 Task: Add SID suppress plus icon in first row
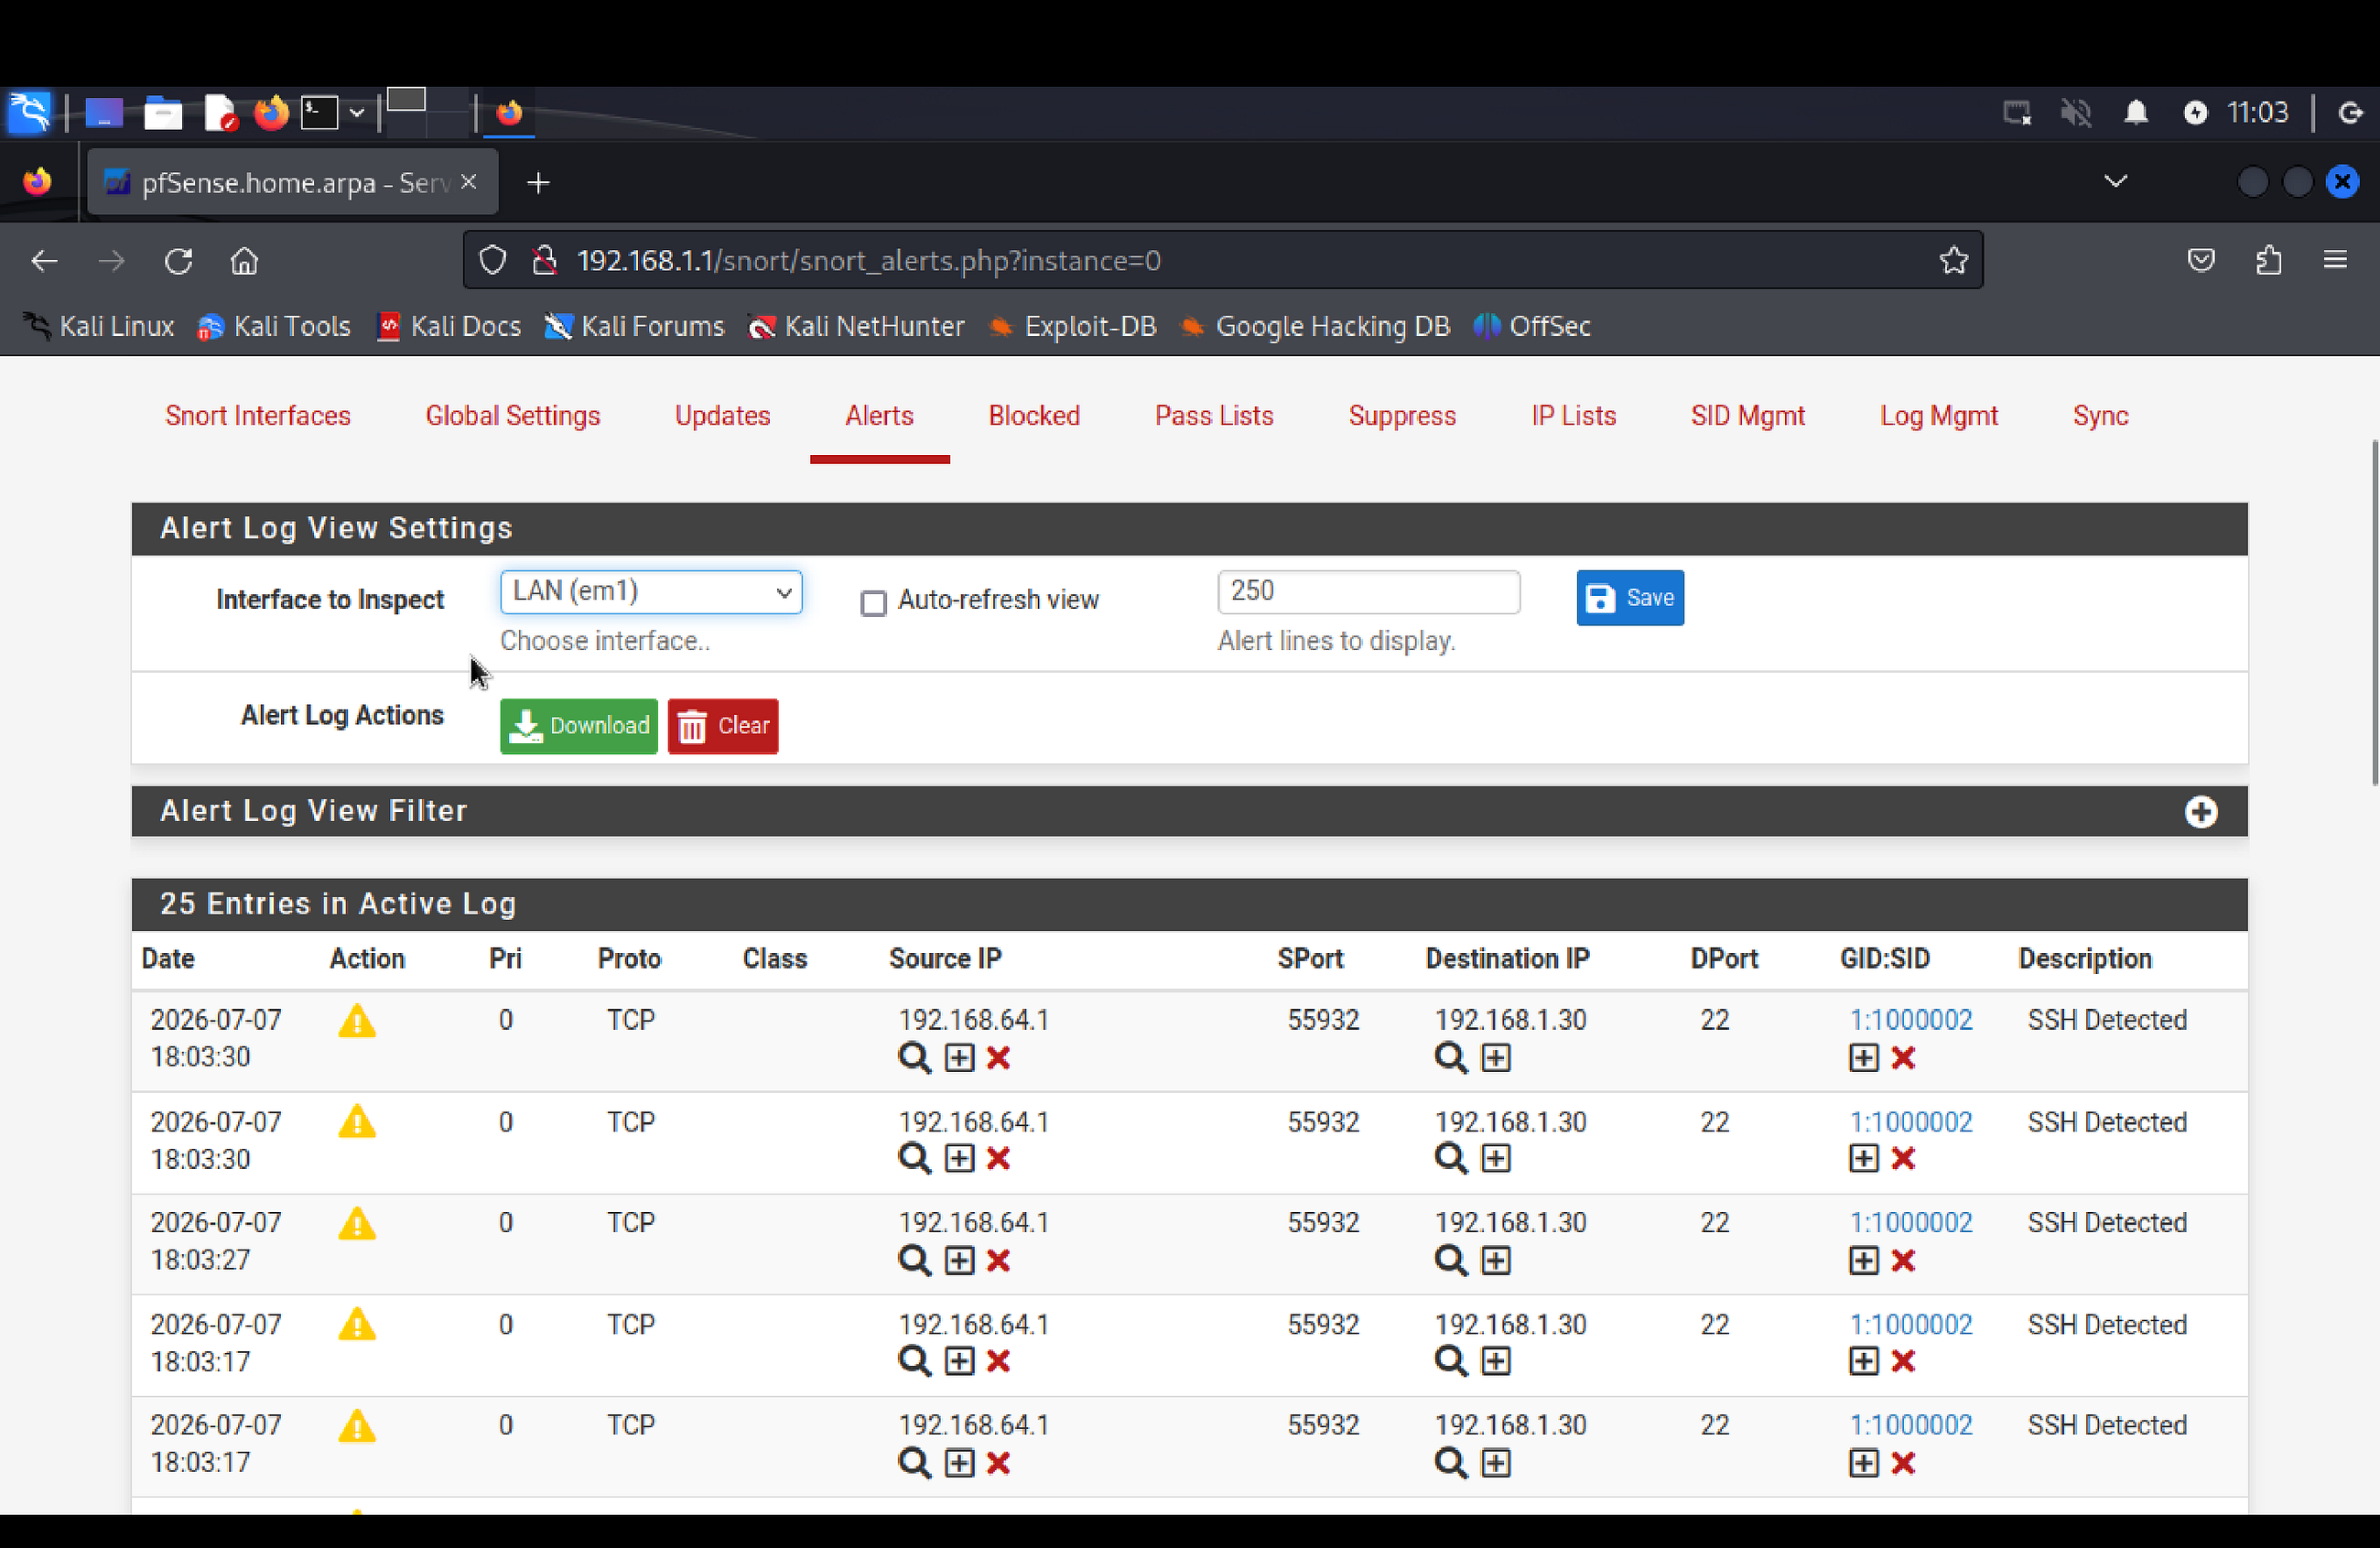click(x=1864, y=1058)
